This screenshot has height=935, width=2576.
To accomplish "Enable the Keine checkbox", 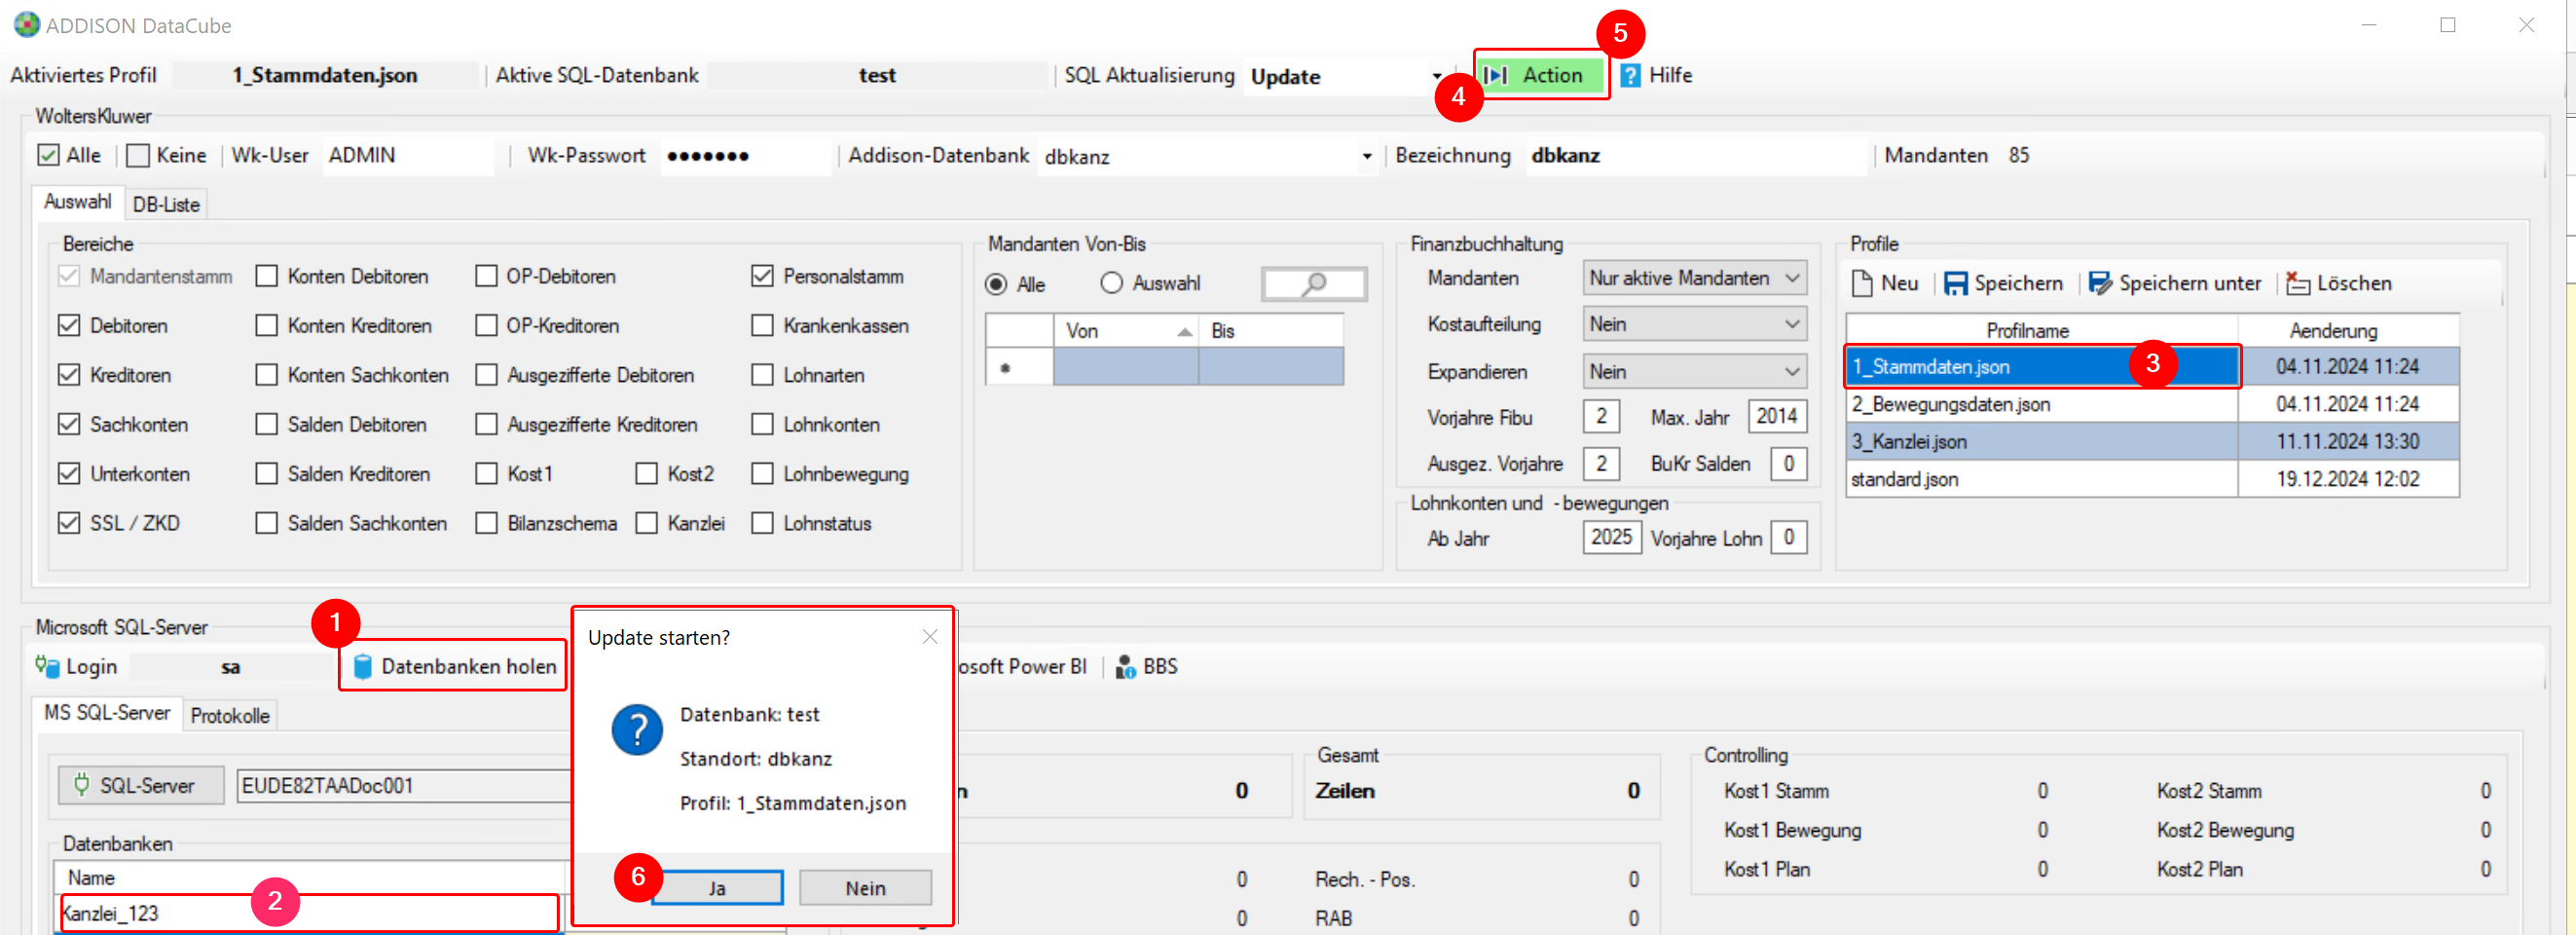I will 138,156.
